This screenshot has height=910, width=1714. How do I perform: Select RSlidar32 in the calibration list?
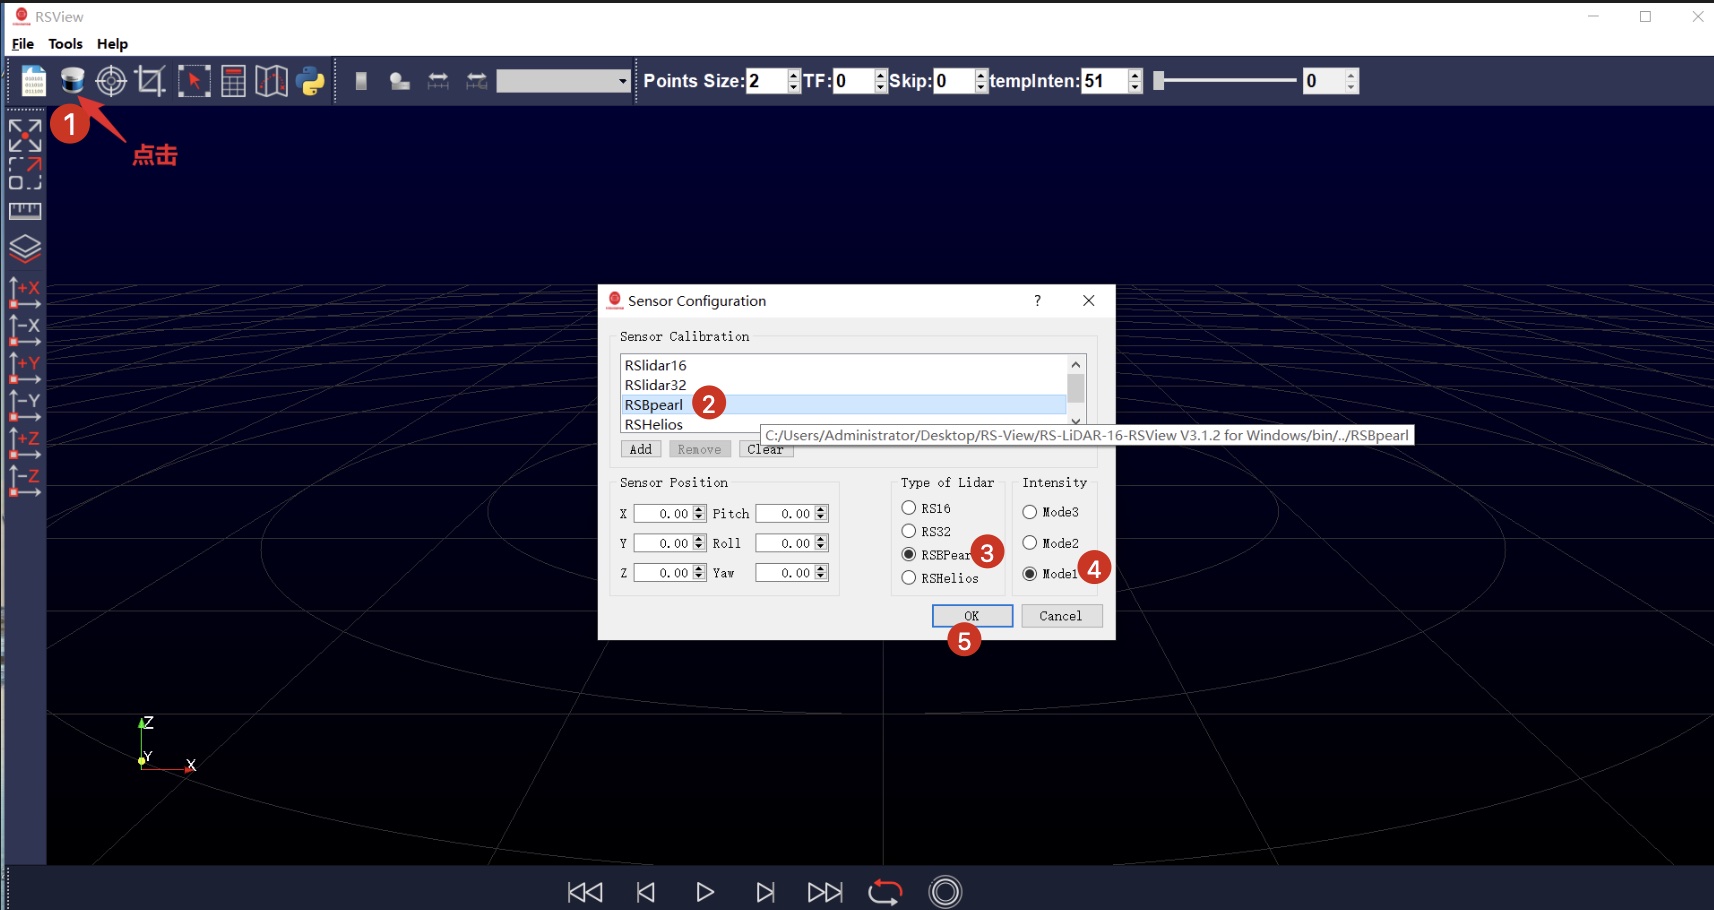click(x=843, y=385)
